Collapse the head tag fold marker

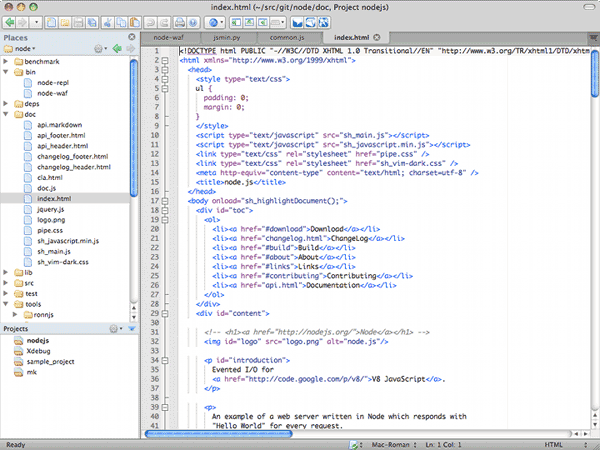pyautogui.click(x=164, y=69)
